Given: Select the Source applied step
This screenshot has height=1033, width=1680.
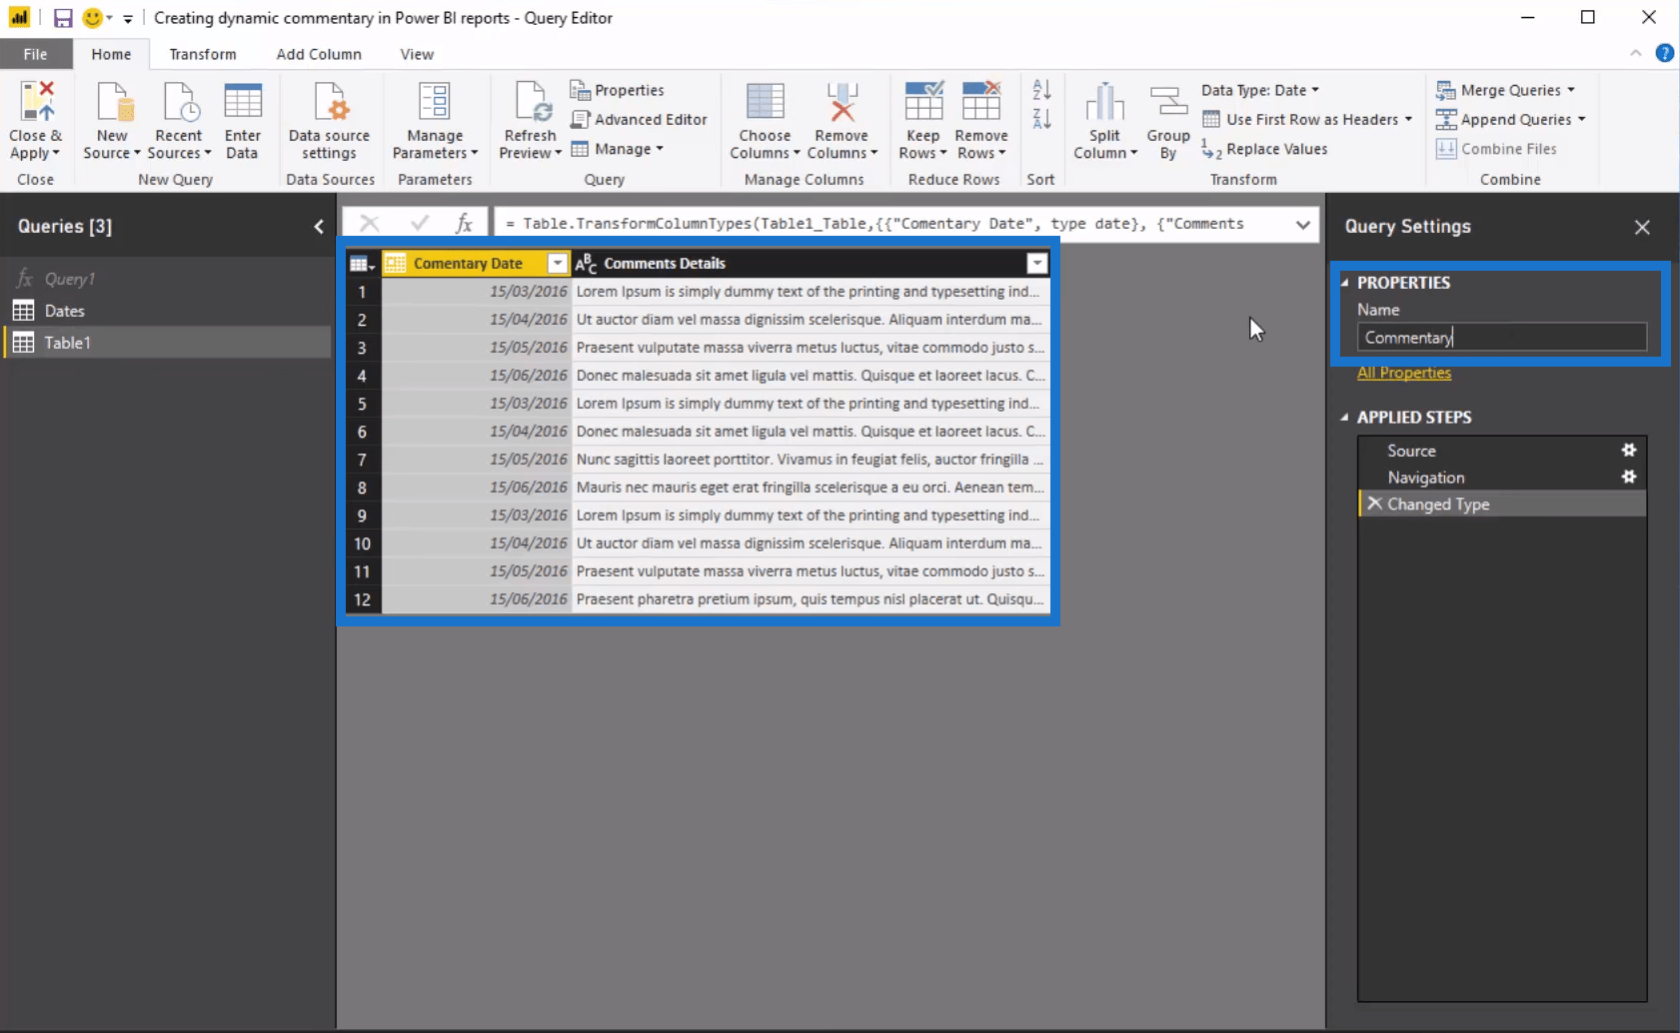Looking at the screenshot, I should (1502, 450).
